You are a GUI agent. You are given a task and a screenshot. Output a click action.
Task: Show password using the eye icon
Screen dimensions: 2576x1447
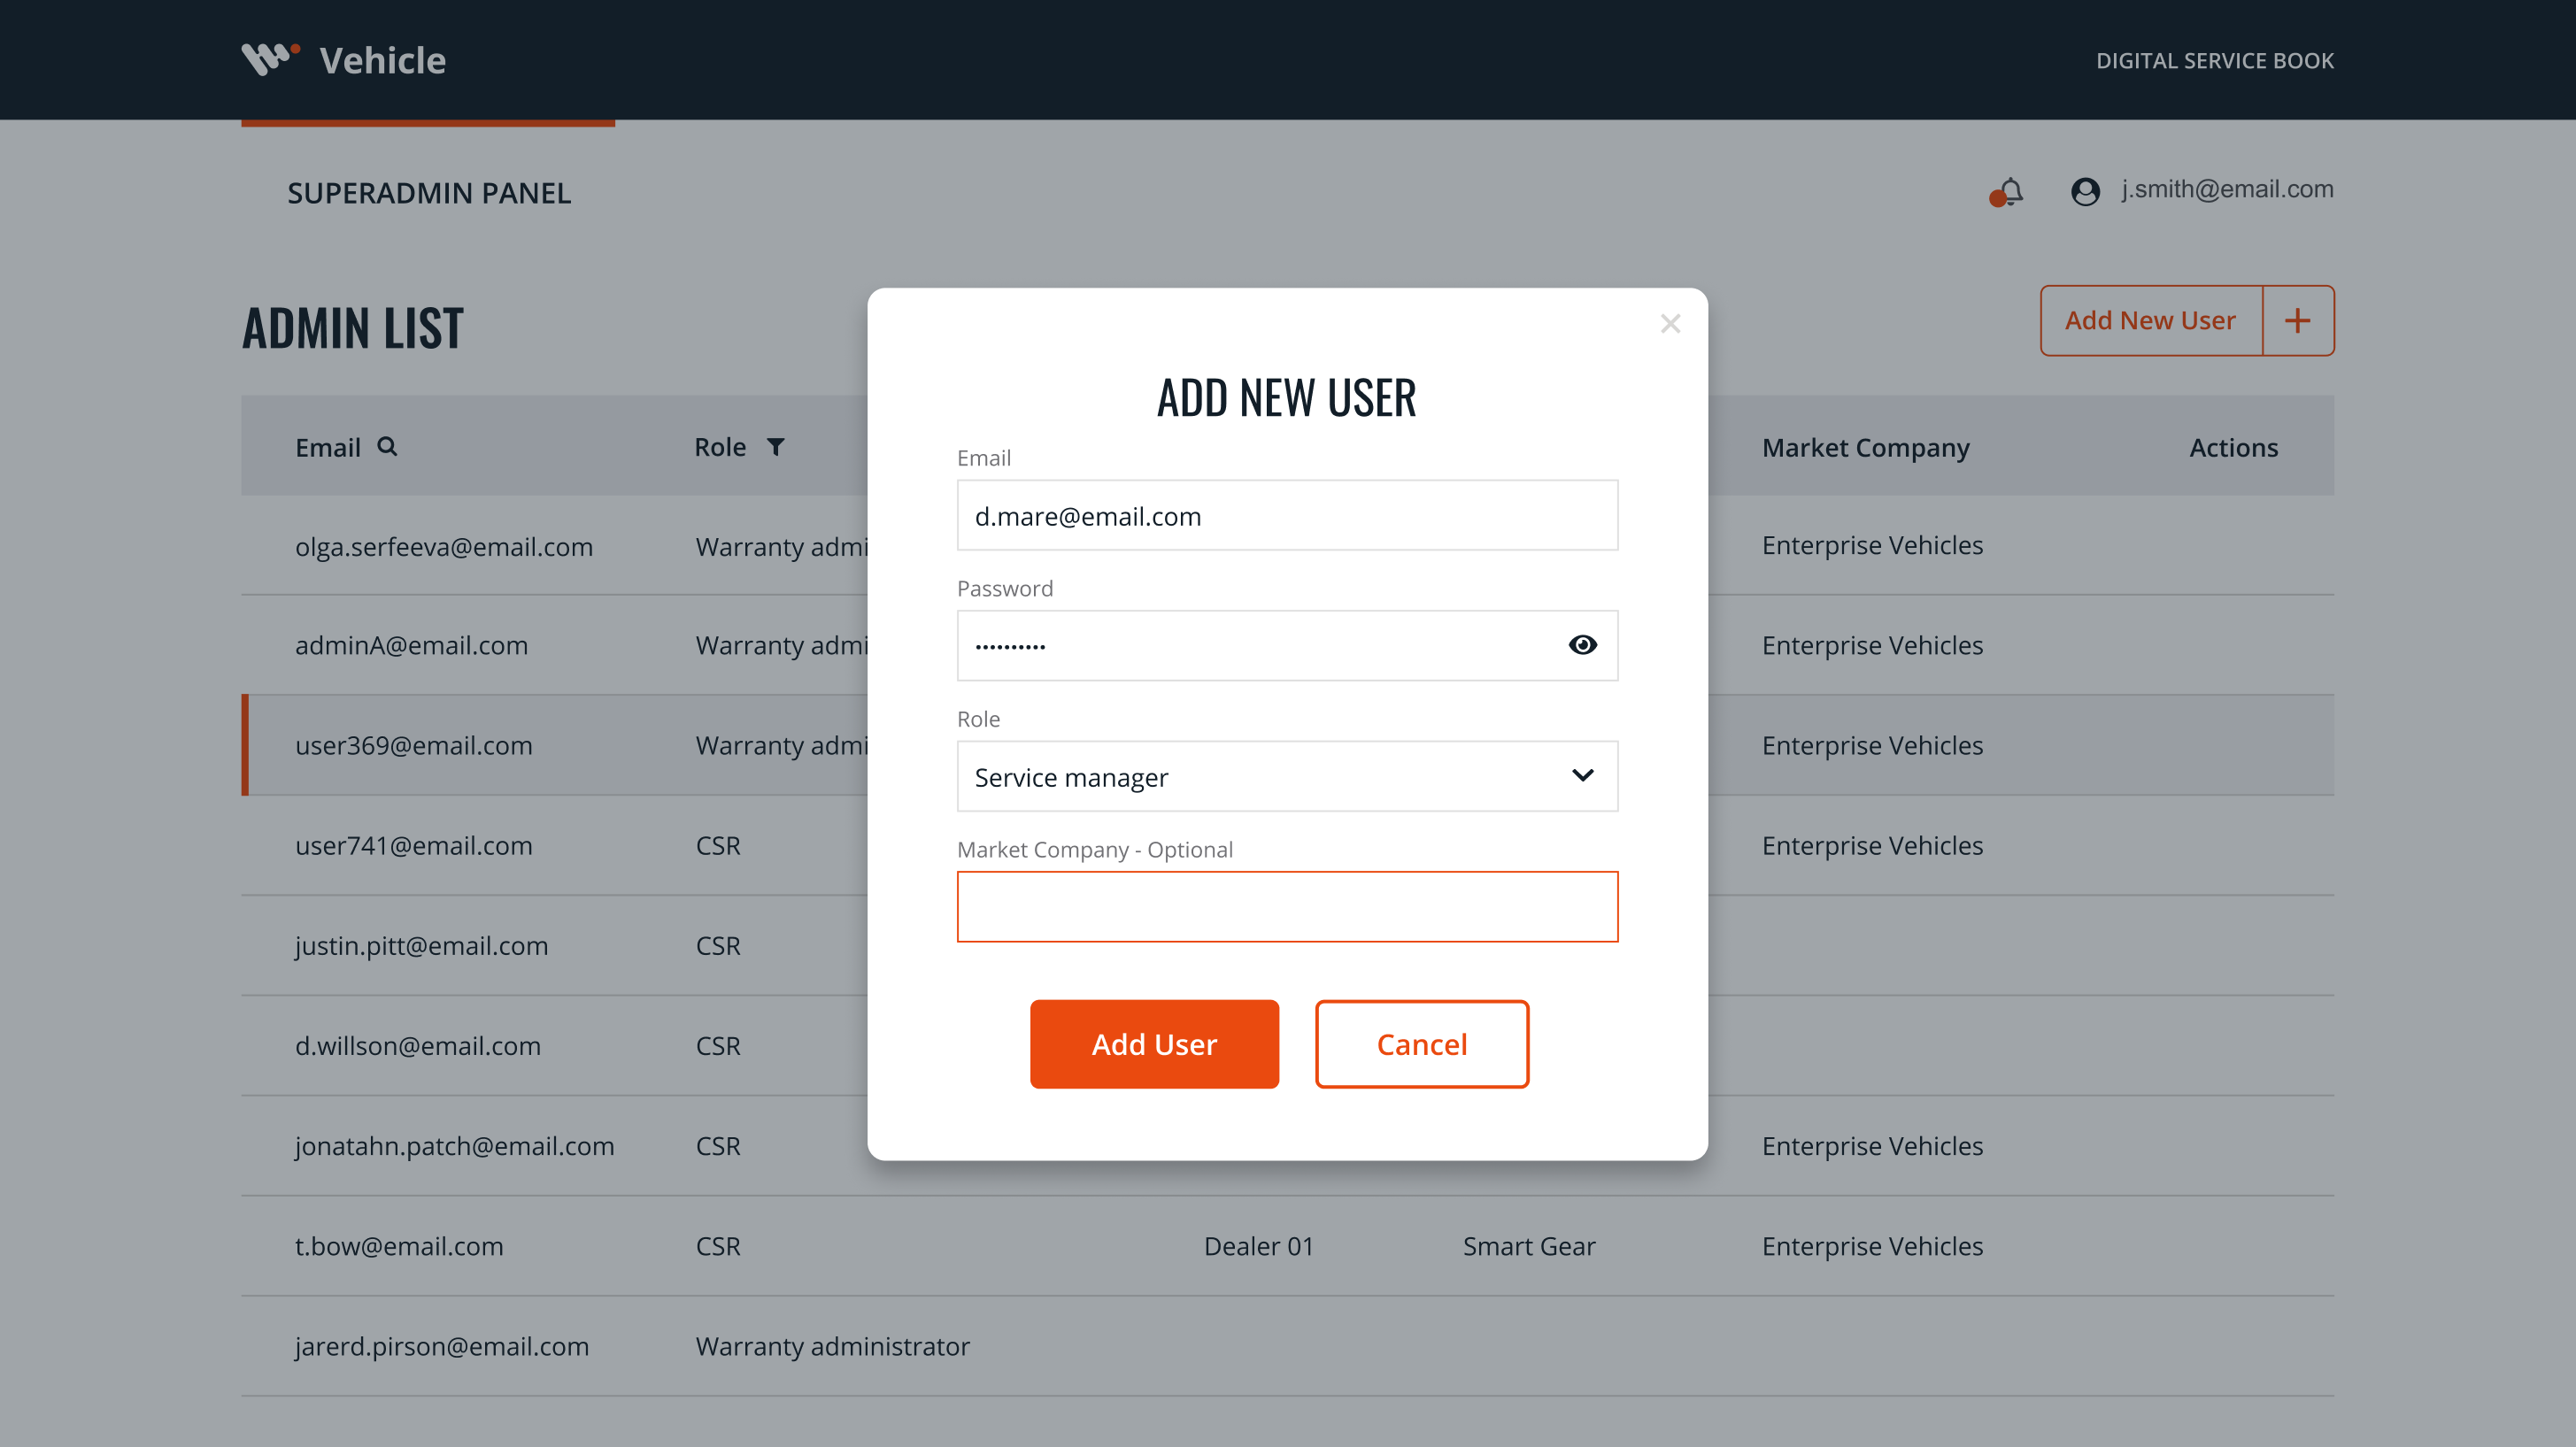pyautogui.click(x=1581, y=645)
